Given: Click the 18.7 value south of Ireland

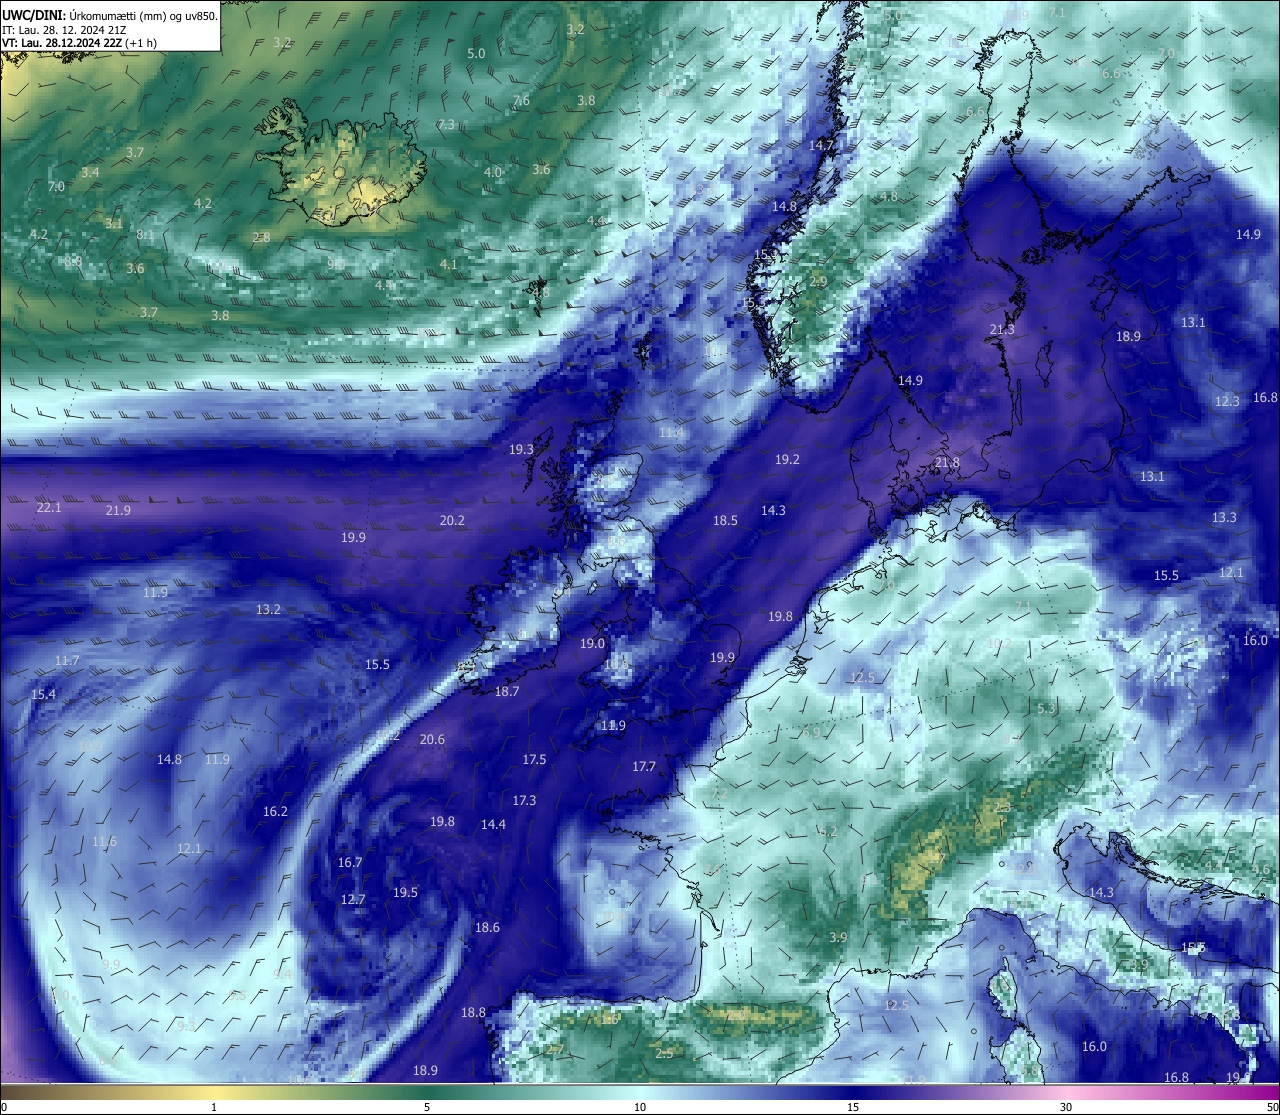Looking at the screenshot, I should click(x=507, y=692).
